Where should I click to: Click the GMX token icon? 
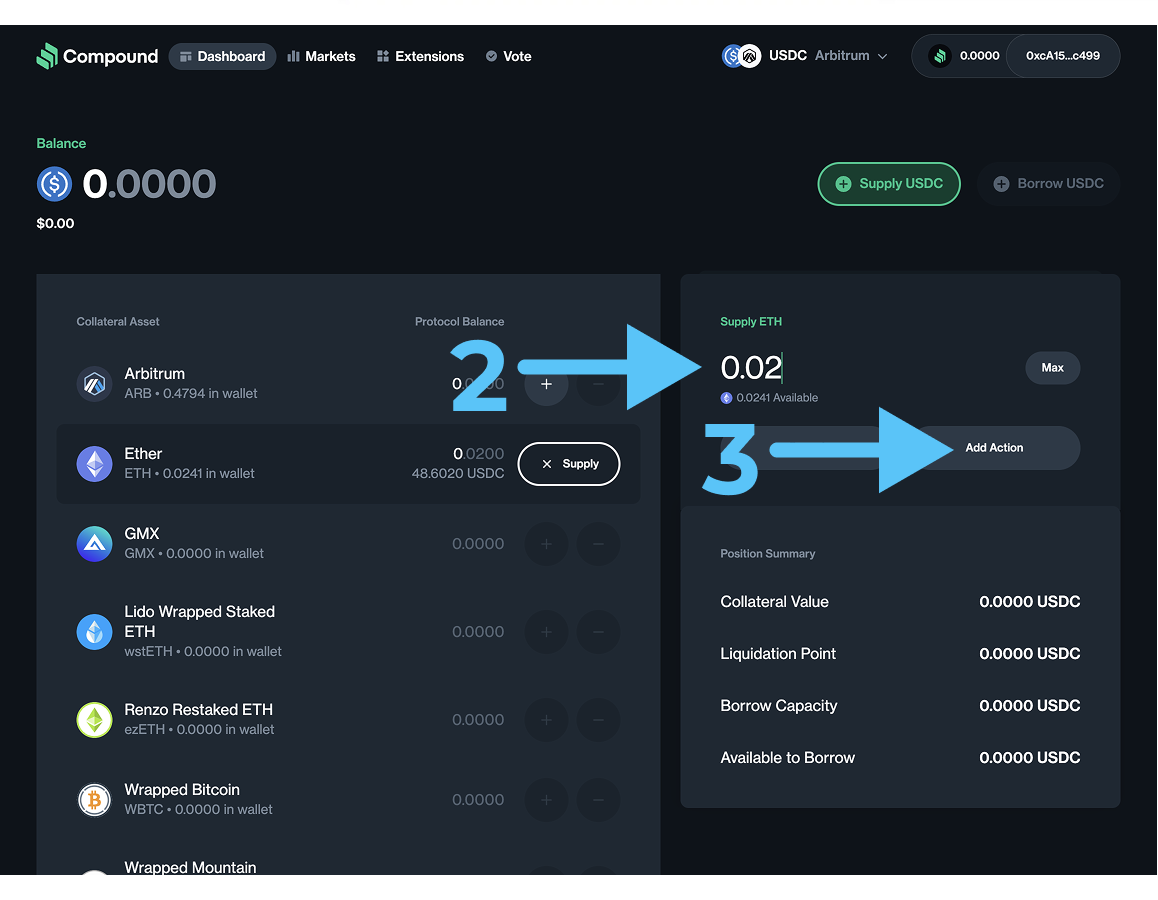click(x=95, y=543)
